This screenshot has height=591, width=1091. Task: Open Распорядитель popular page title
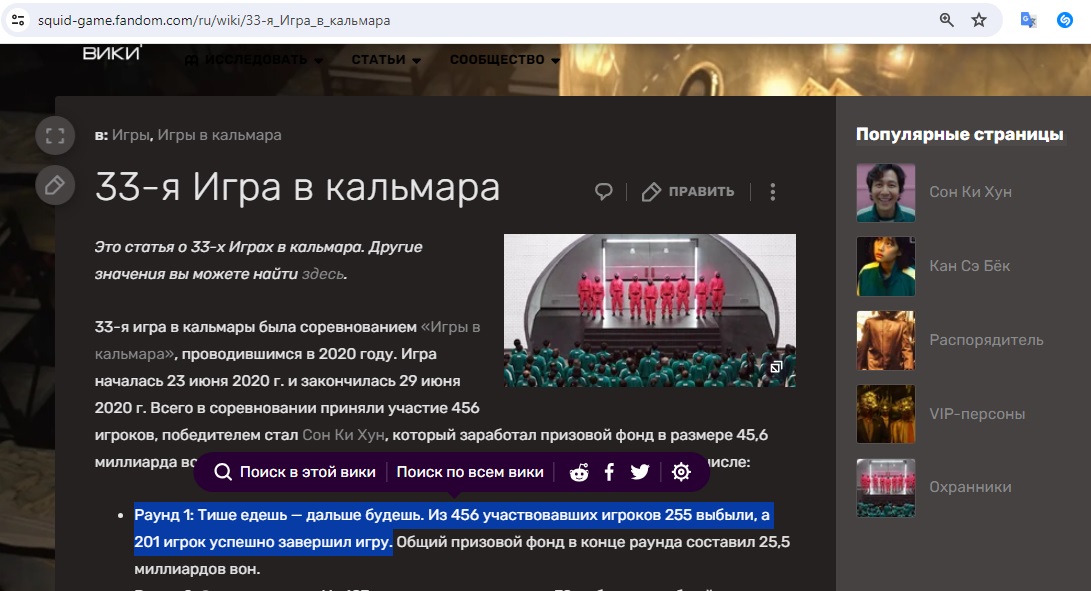tap(987, 340)
